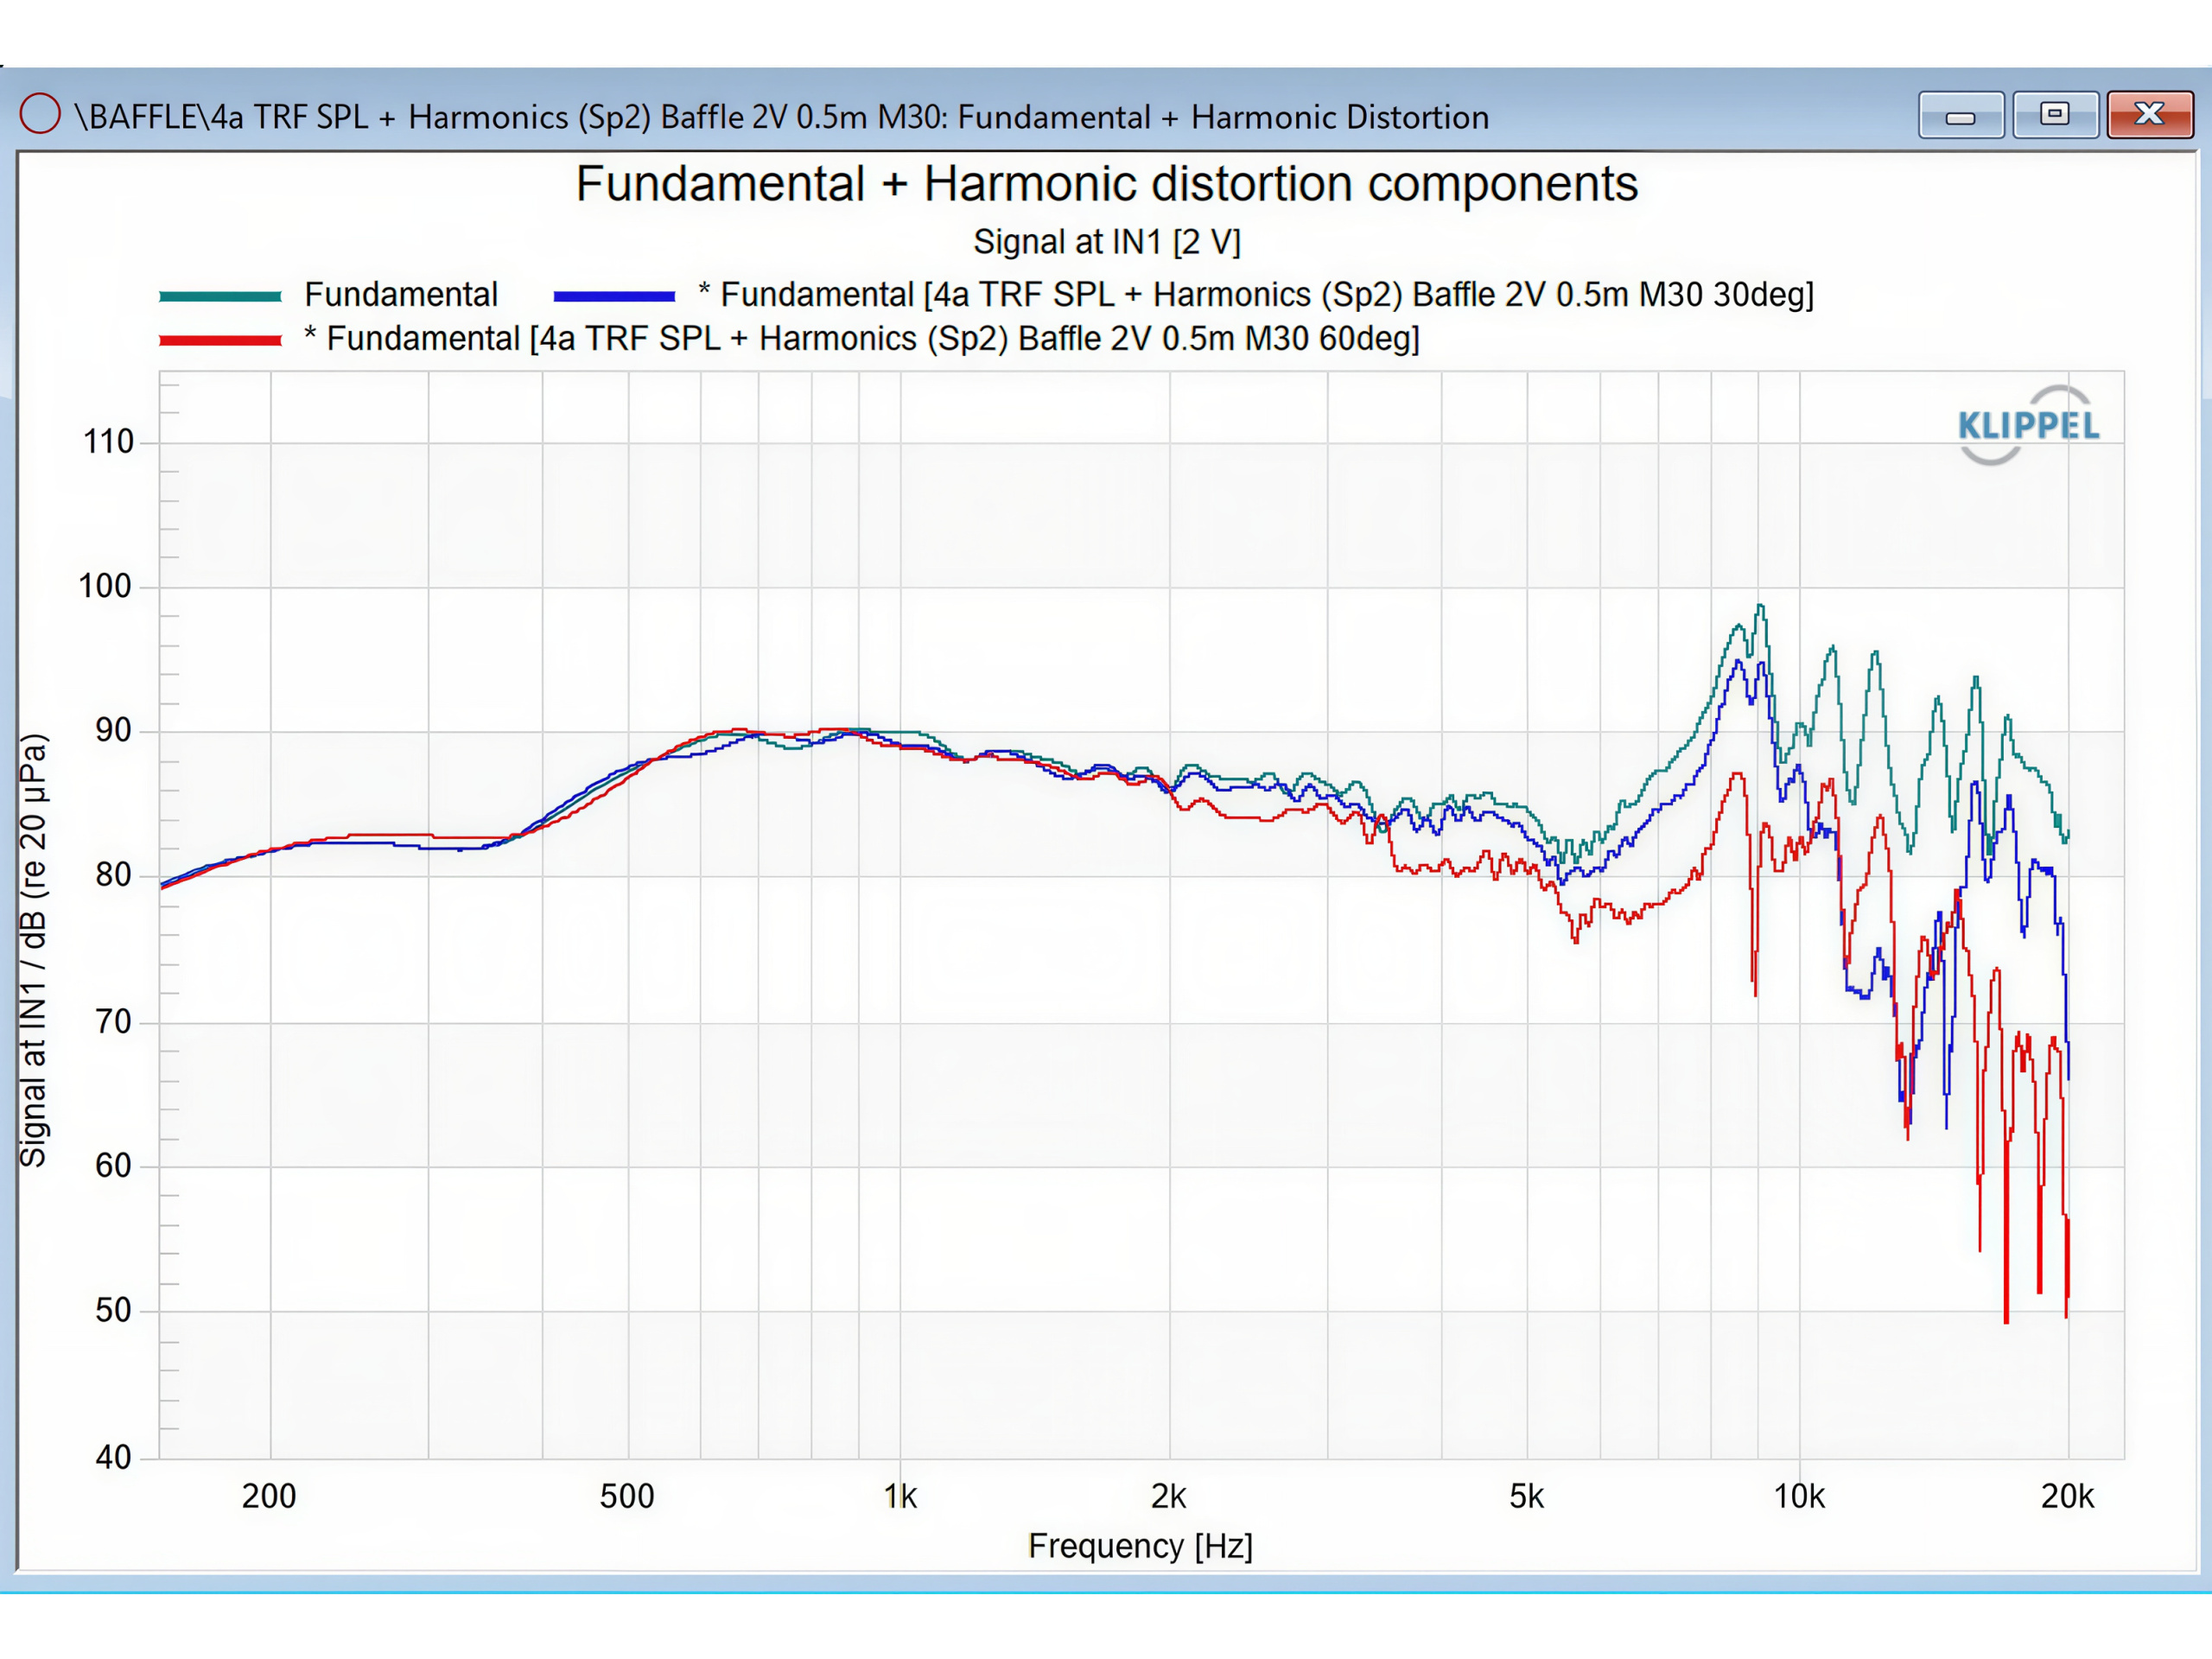Close the Harmonic Distortion chart window
2212x1659 pixels.
(2149, 115)
